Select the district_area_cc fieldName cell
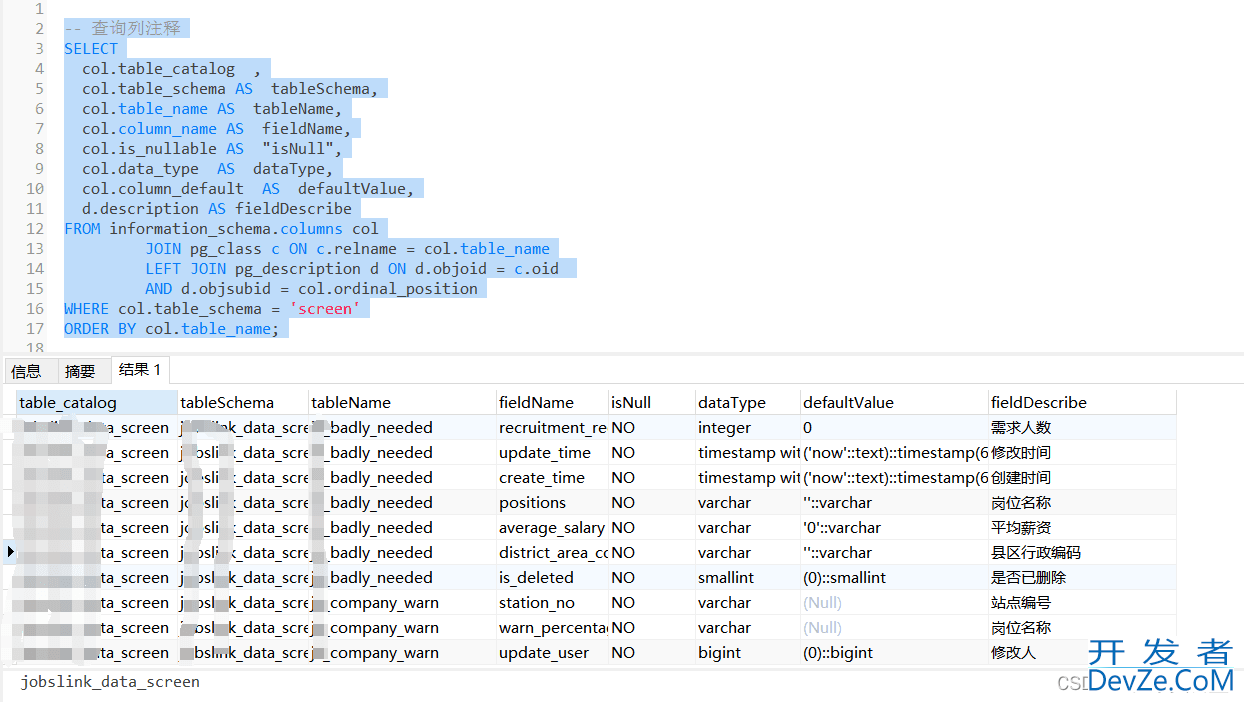 (552, 552)
